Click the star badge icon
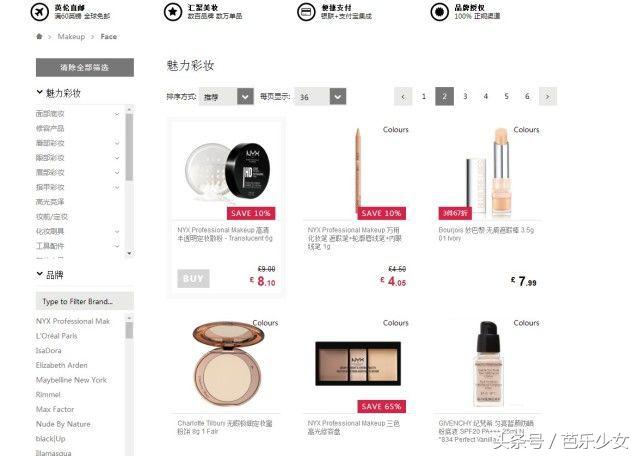640x456 pixels. pos(173,12)
